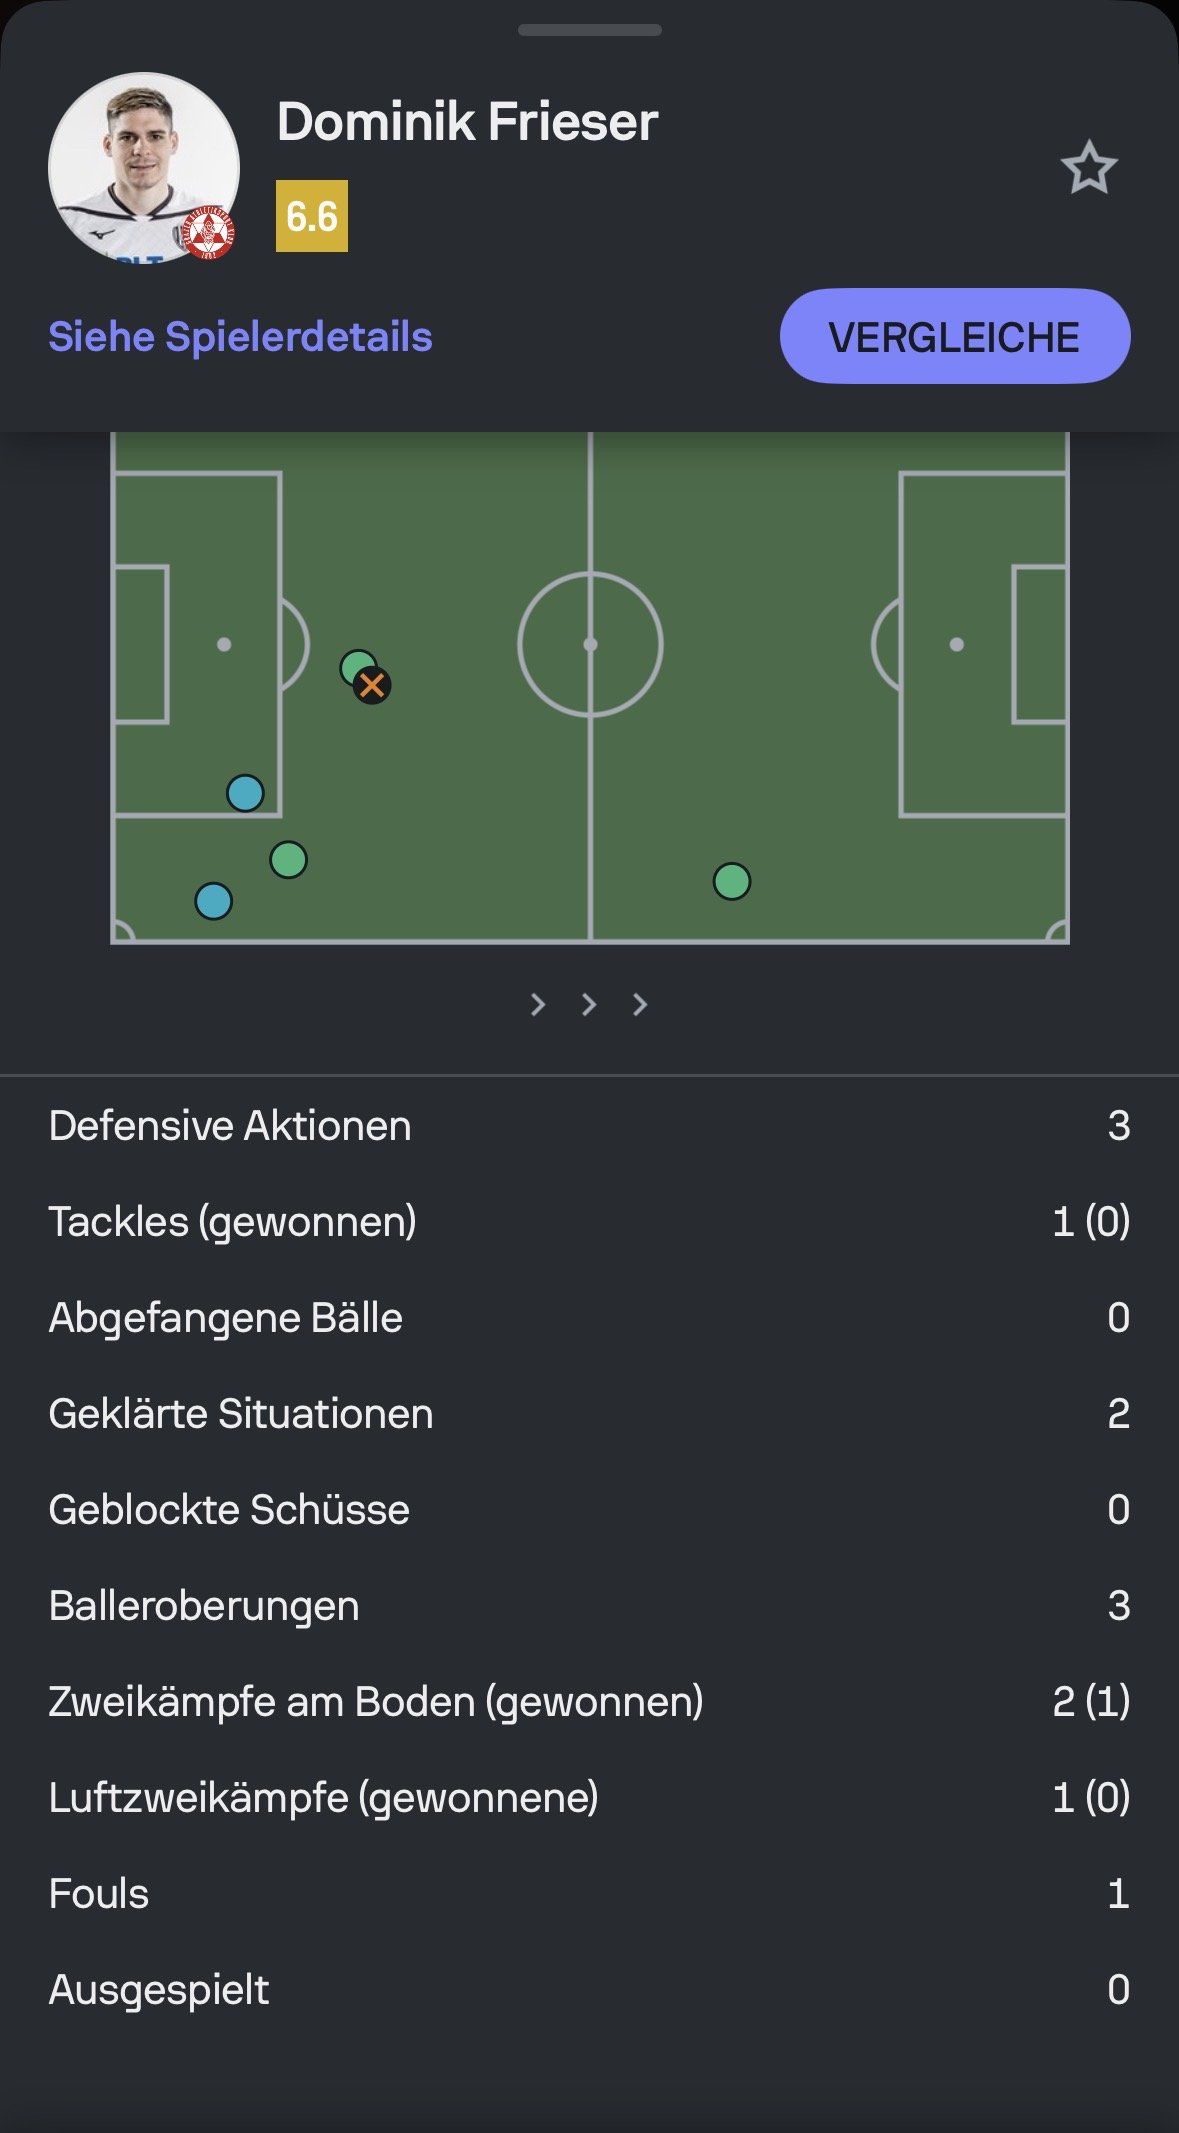Select the Balleroberungen stat row

tap(589, 1606)
